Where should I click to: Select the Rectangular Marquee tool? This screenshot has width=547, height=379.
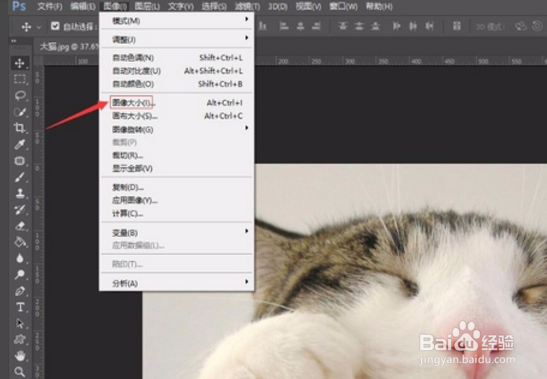(x=20, y=79)
